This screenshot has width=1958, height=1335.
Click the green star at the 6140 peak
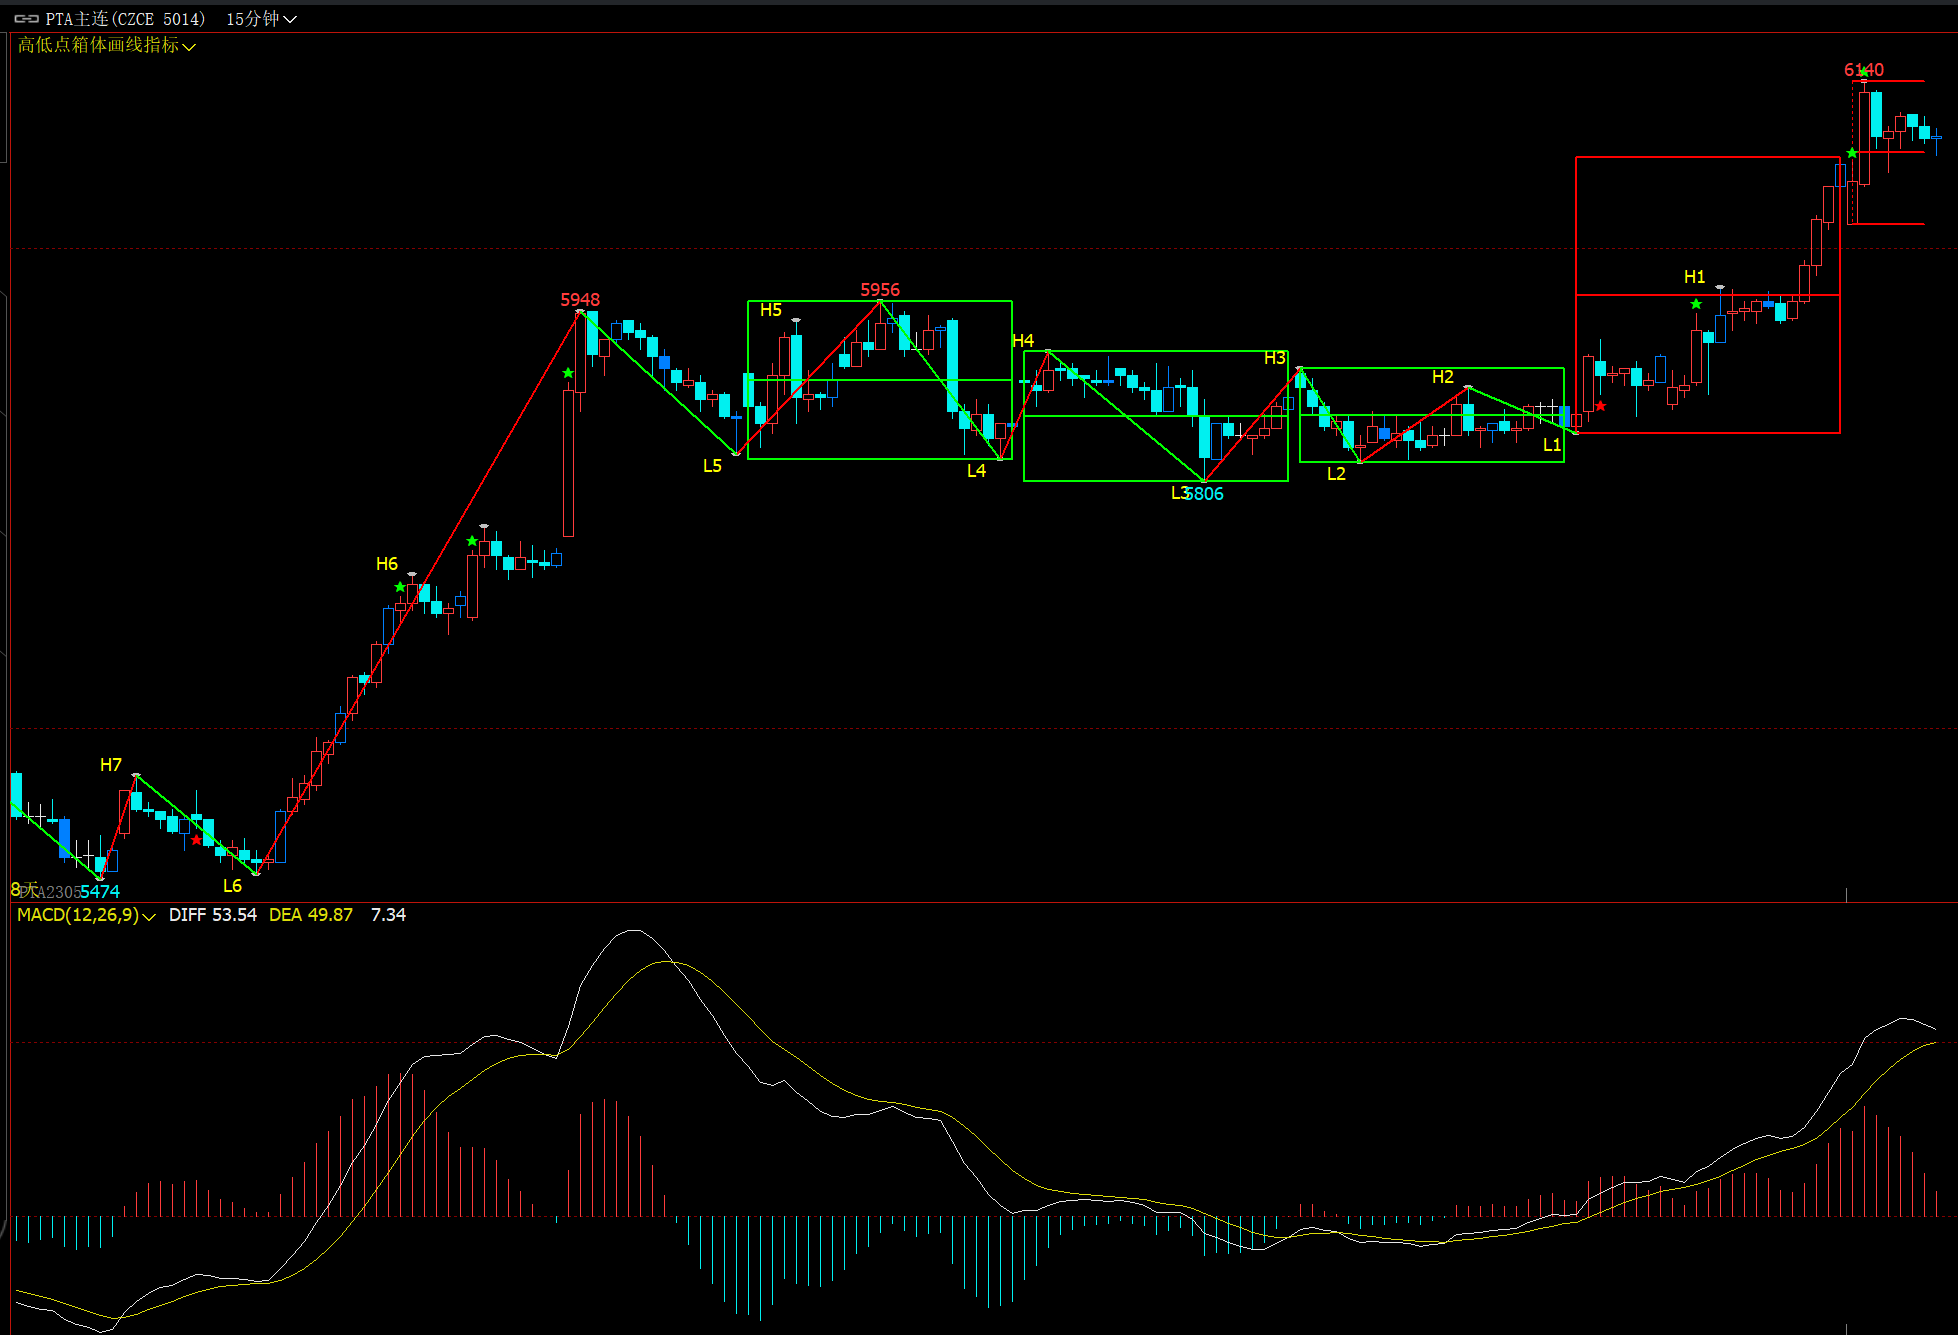pos(1864,72)
